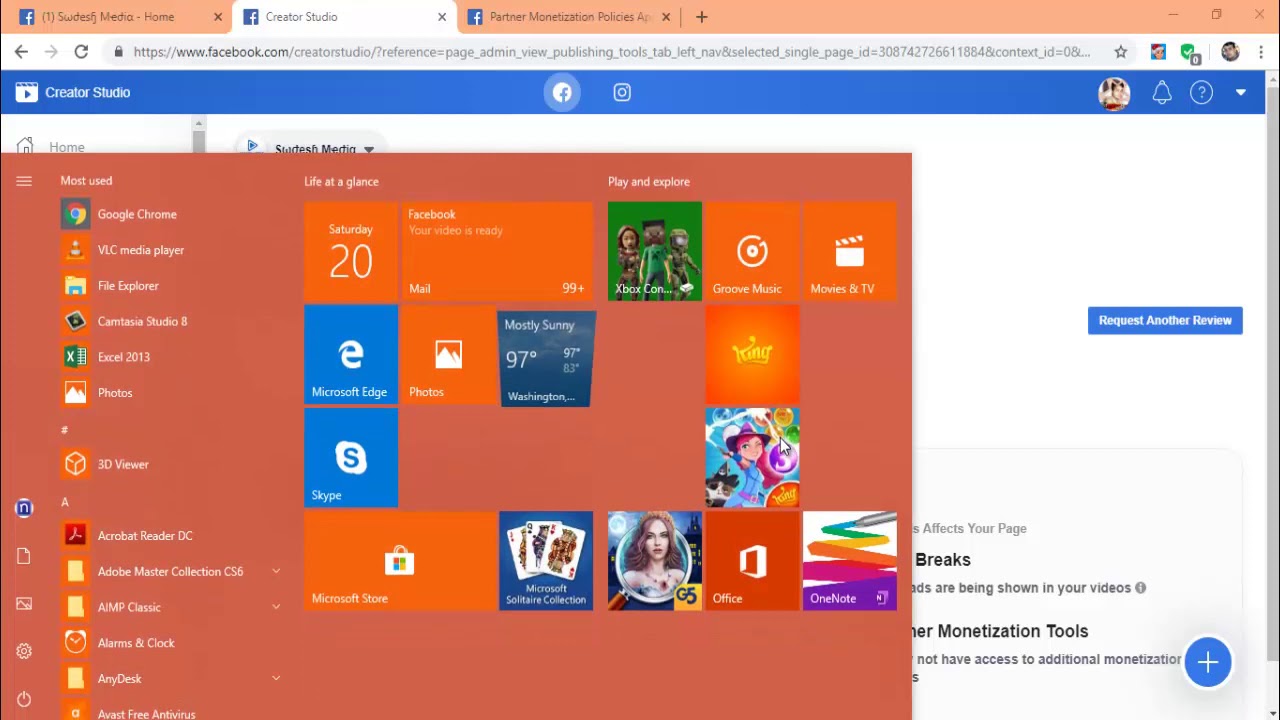The height and width of the screenshot is (720, 1280).
Task: Click the Life at a glance group header
Action: point(341,182)
